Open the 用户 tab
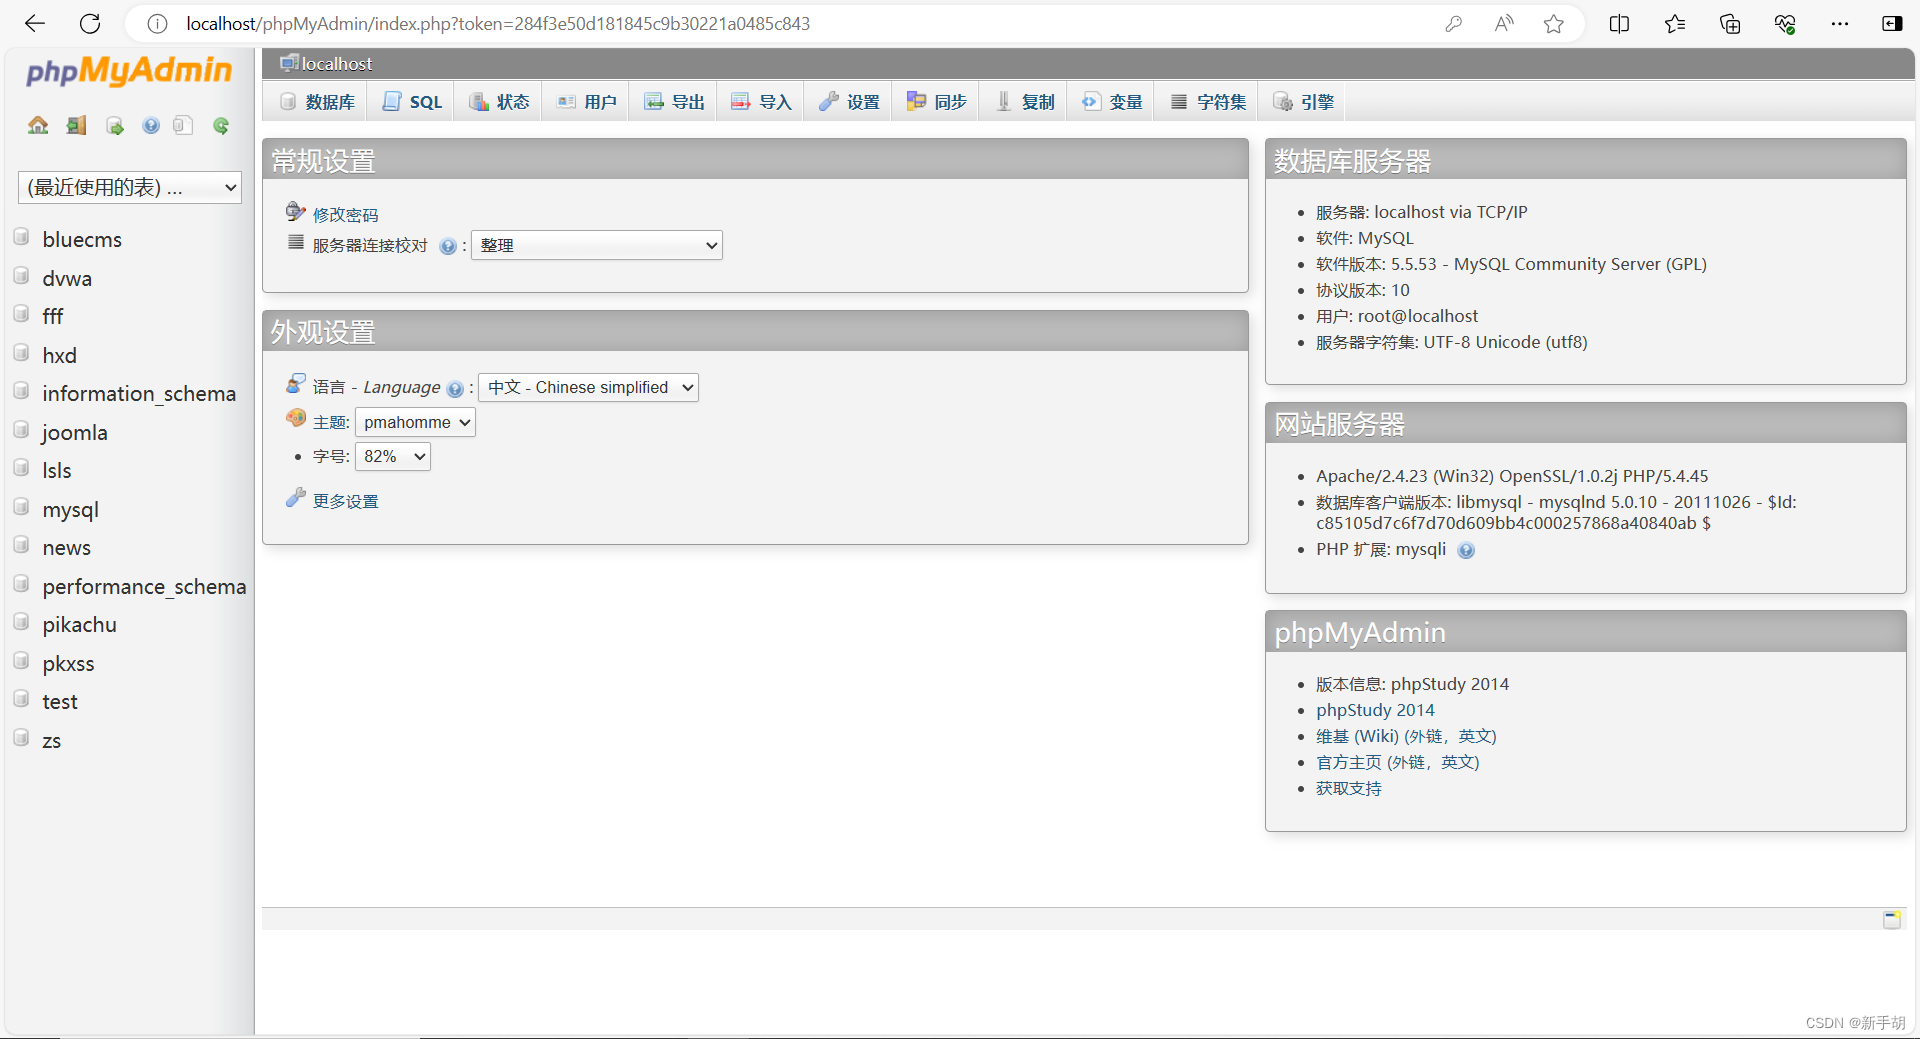 click(x=586, y=102)
